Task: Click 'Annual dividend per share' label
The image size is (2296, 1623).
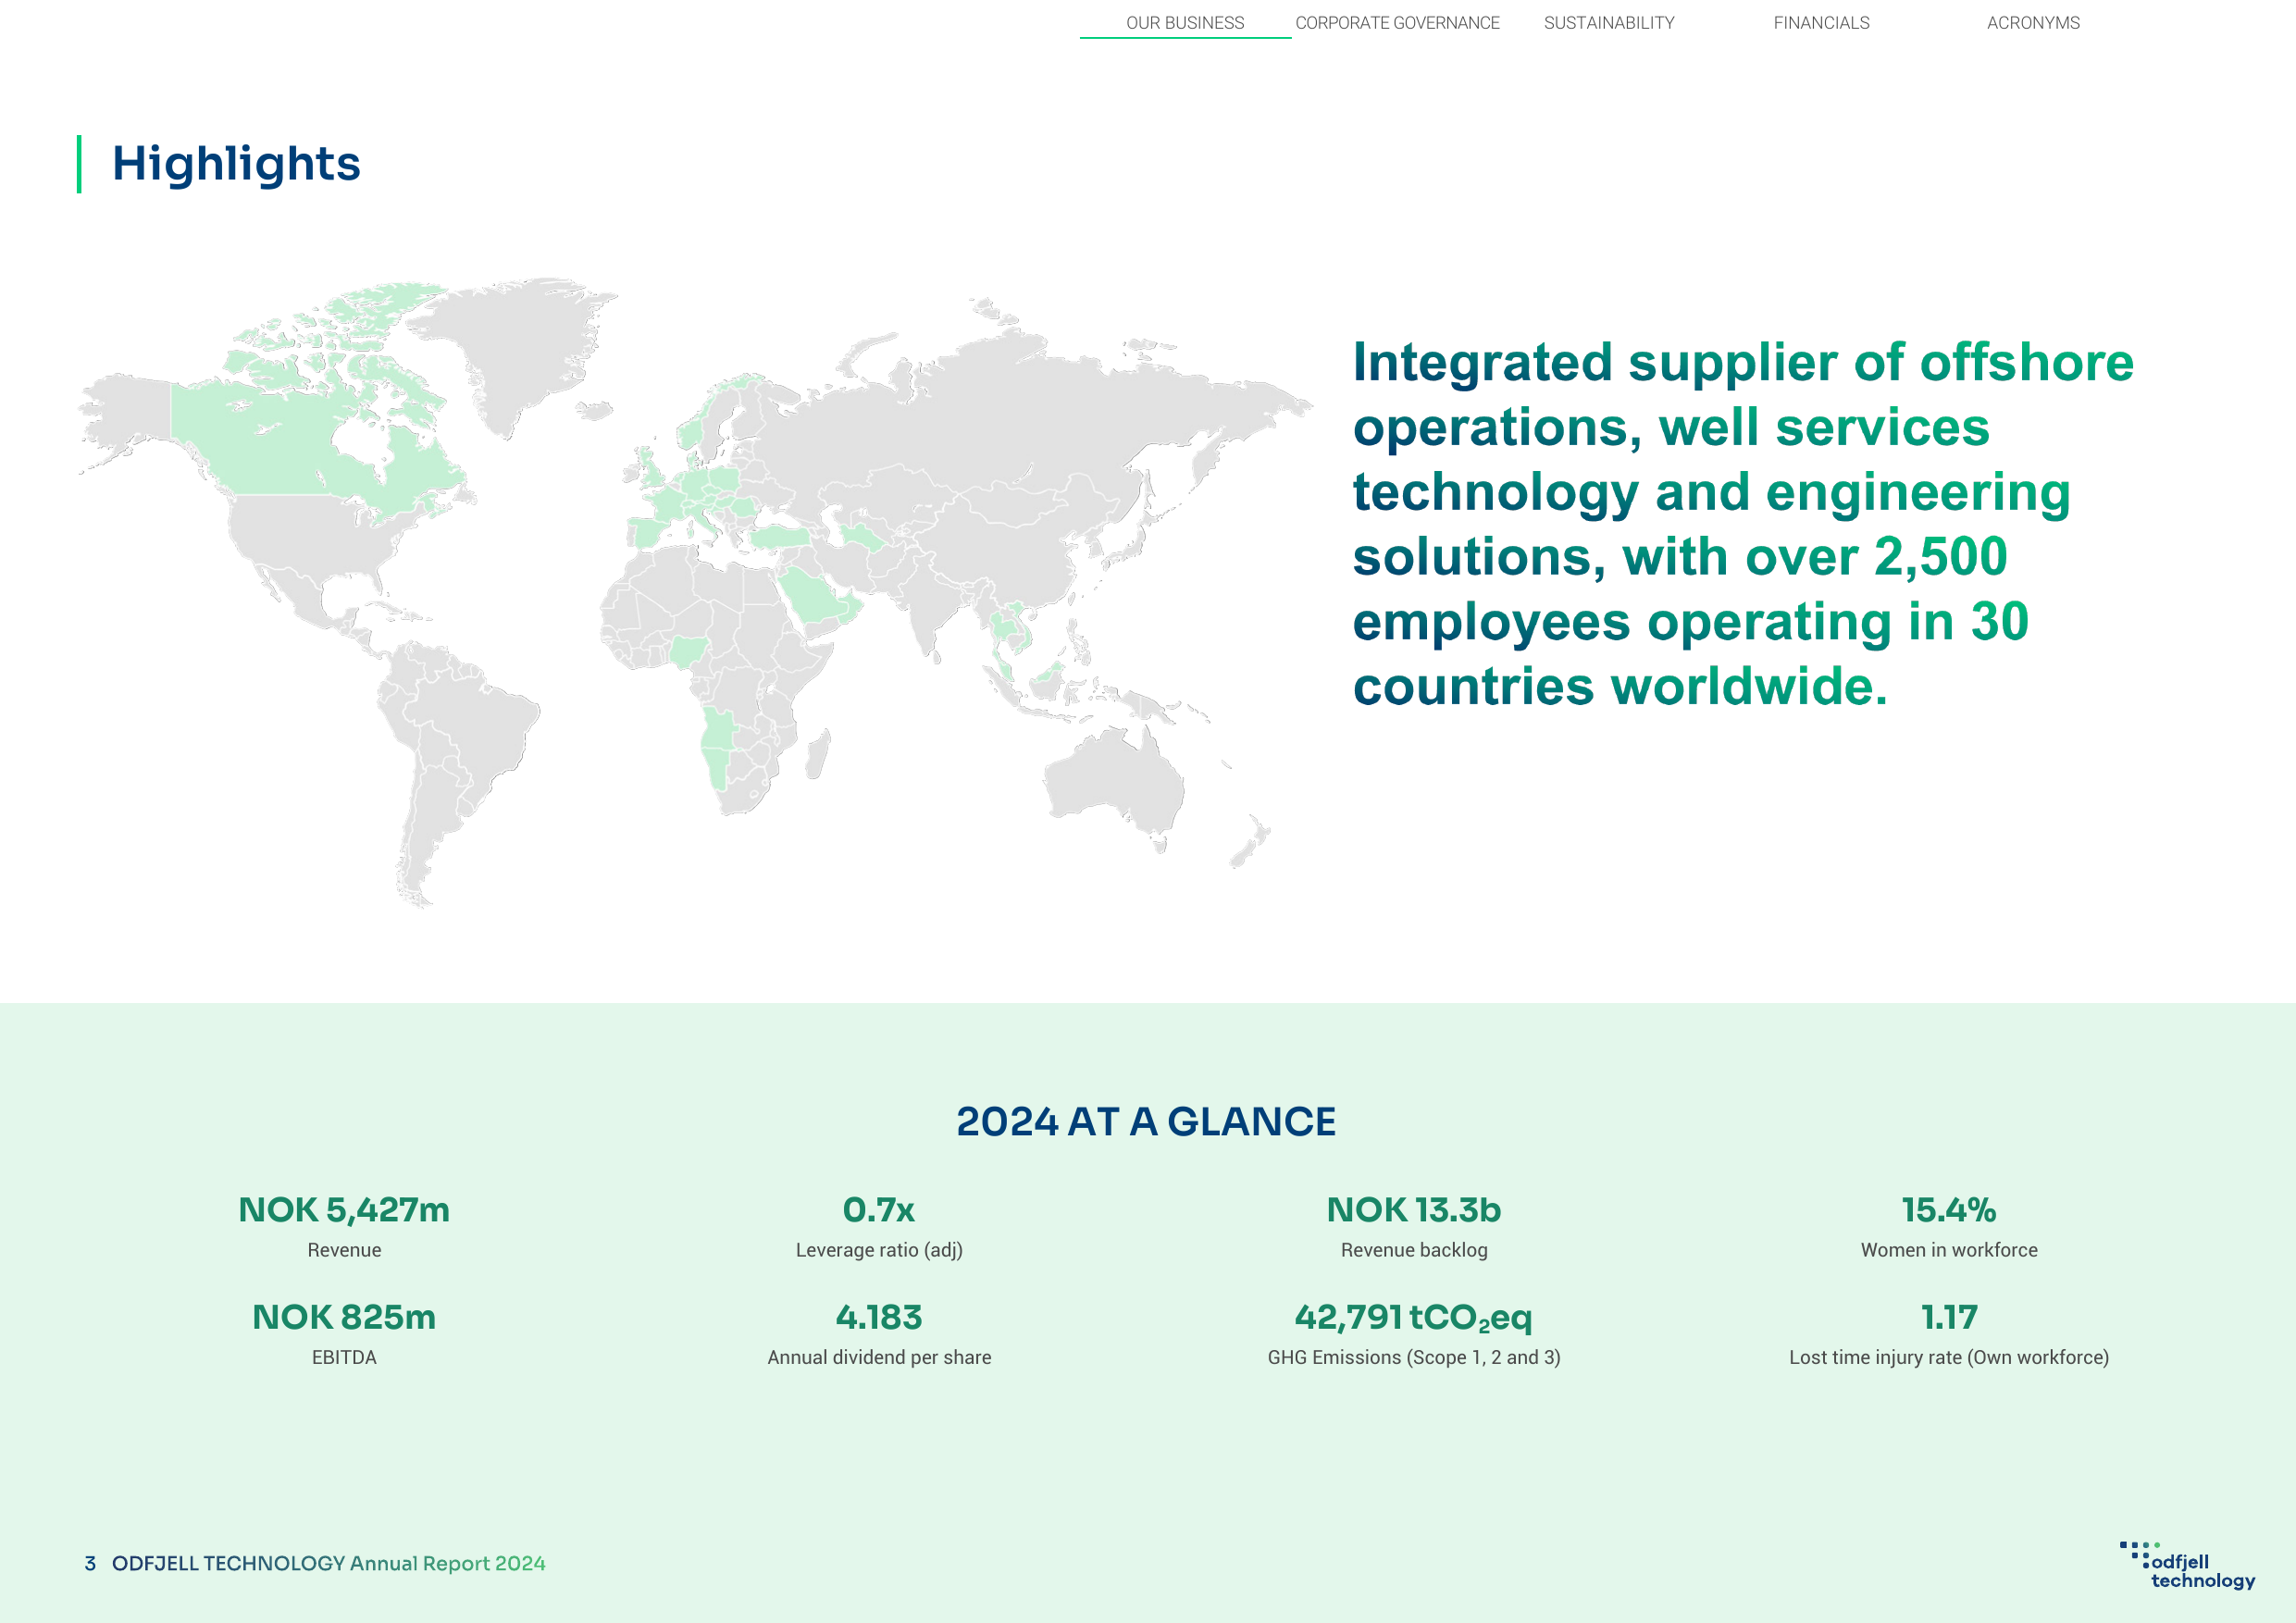Action: point(879,1357)
